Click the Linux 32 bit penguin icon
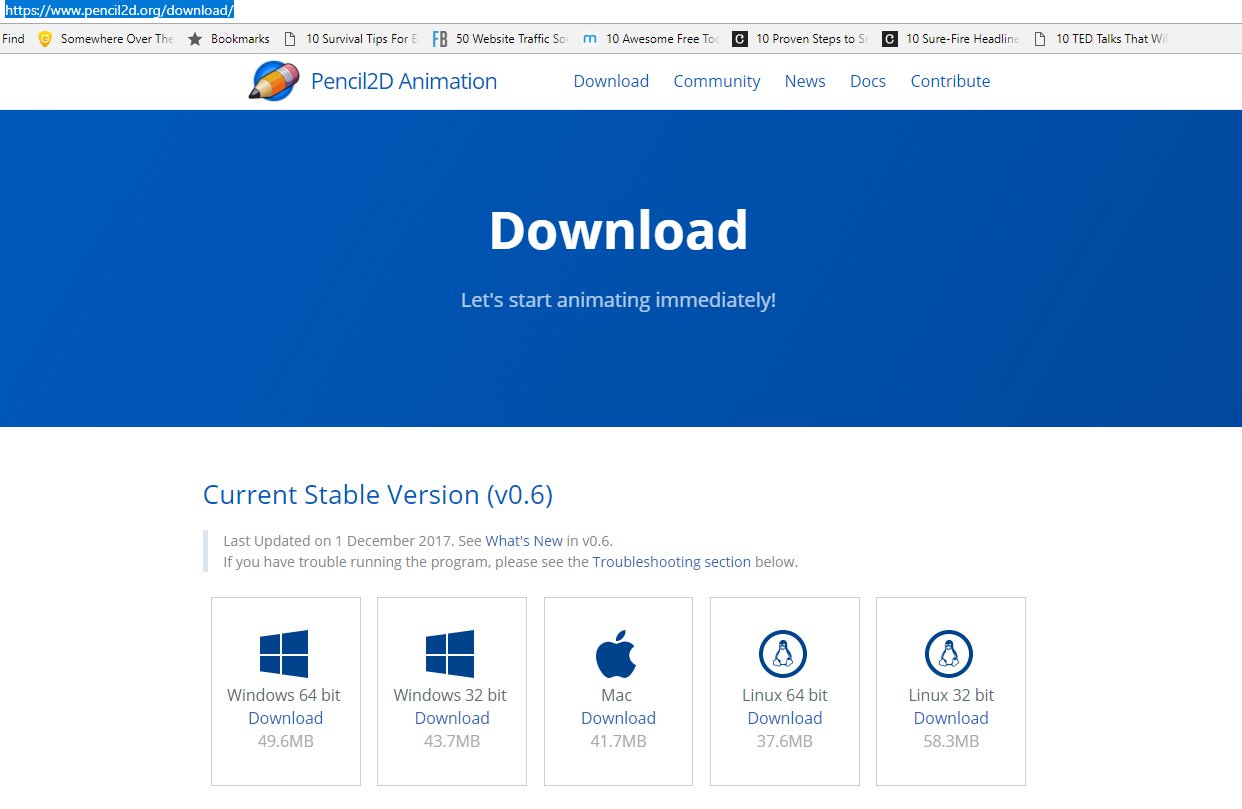The height and width of the screenshot is (809, 1242). [949, 655]
